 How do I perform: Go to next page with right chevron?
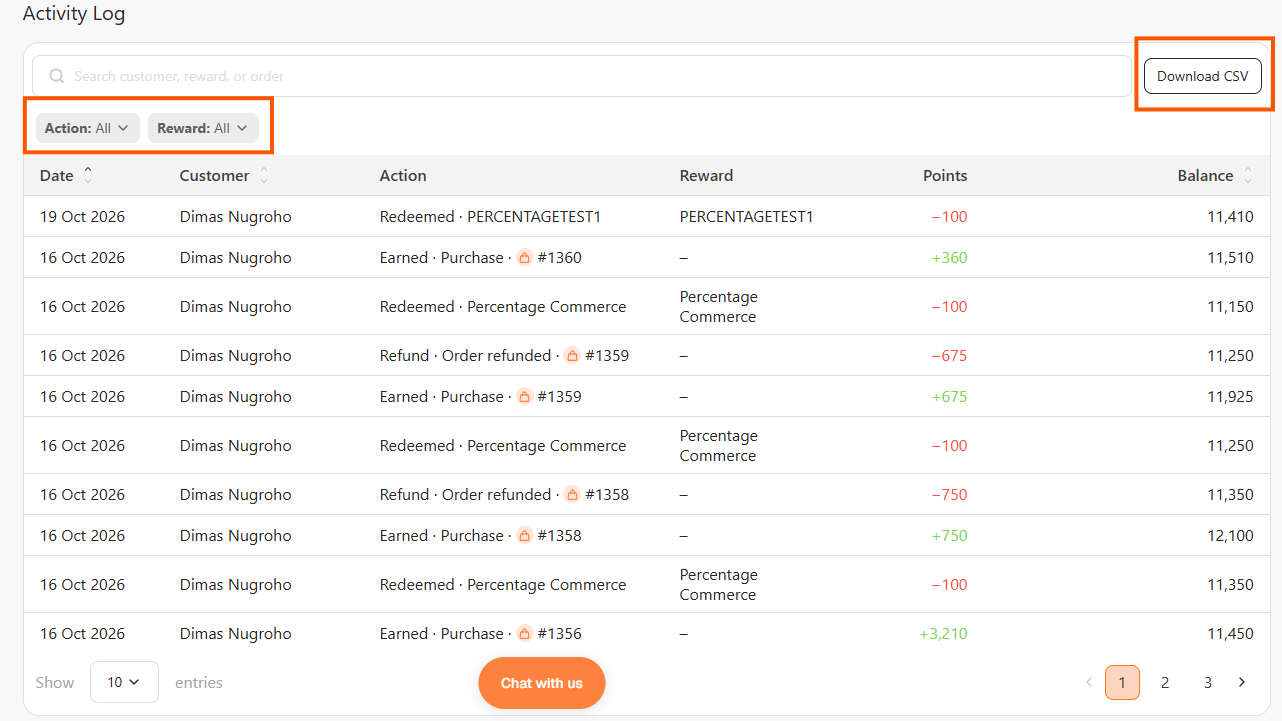point(1242,682)
